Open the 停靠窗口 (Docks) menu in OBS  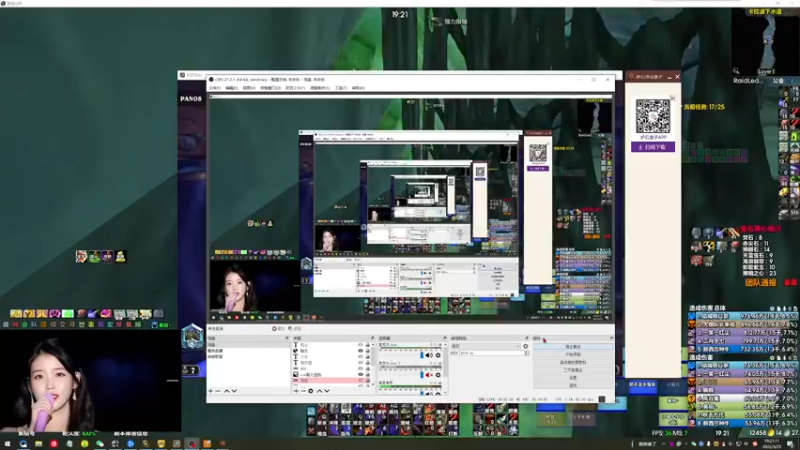tap(270, 88)
